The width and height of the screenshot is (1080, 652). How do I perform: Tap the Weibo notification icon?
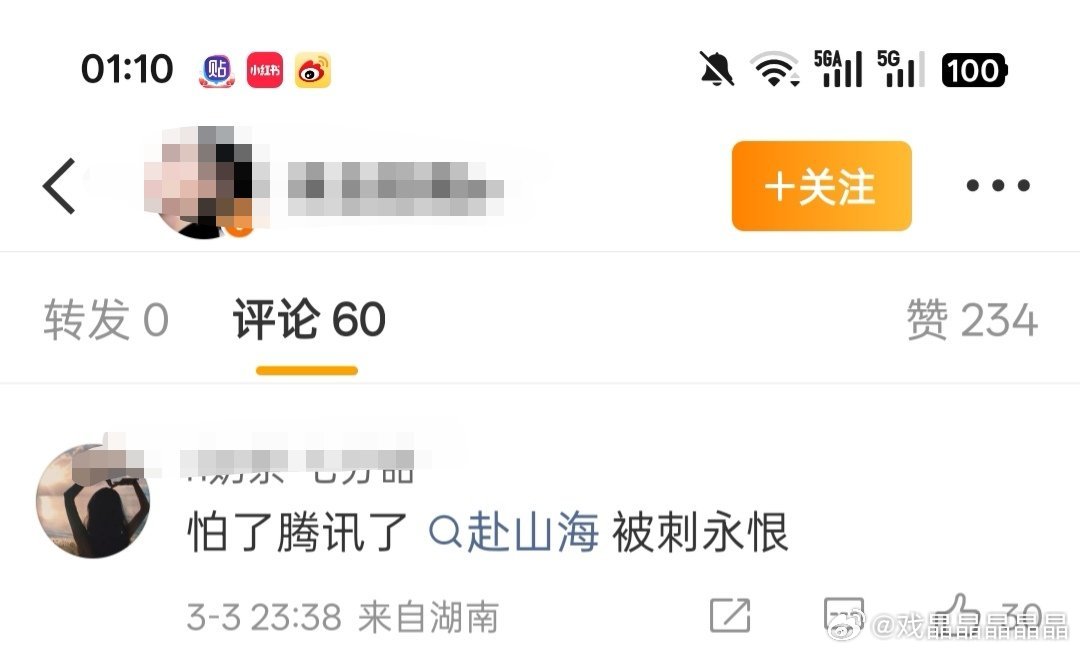pyautogui.click(x=313, y=70)
